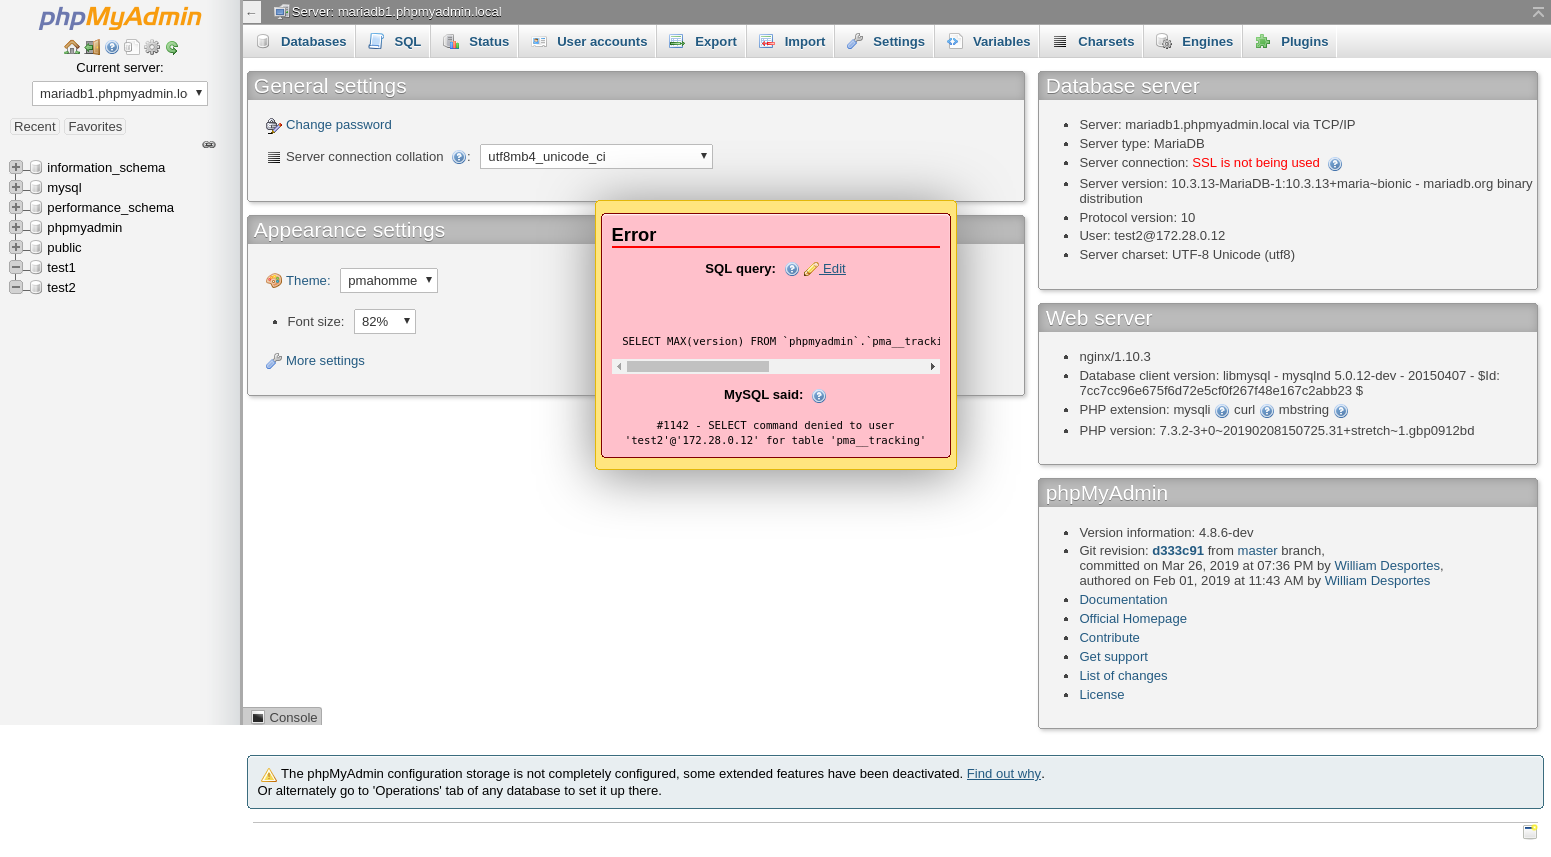The height and width of the screenshot is (857, 1551).
Task: Click the phpMyAdmin home icon
Action: pyautogui.click(x=72, y=47)
